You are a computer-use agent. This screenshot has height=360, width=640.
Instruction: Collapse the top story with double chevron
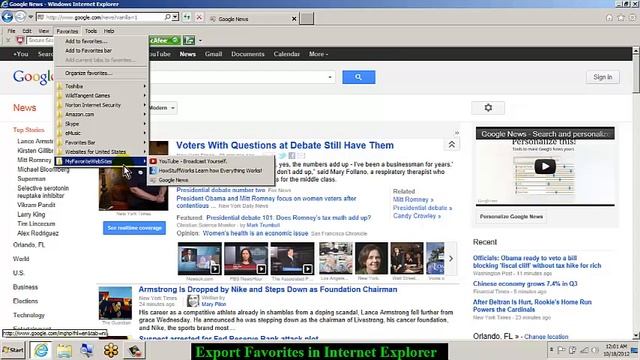pos(451,144)
